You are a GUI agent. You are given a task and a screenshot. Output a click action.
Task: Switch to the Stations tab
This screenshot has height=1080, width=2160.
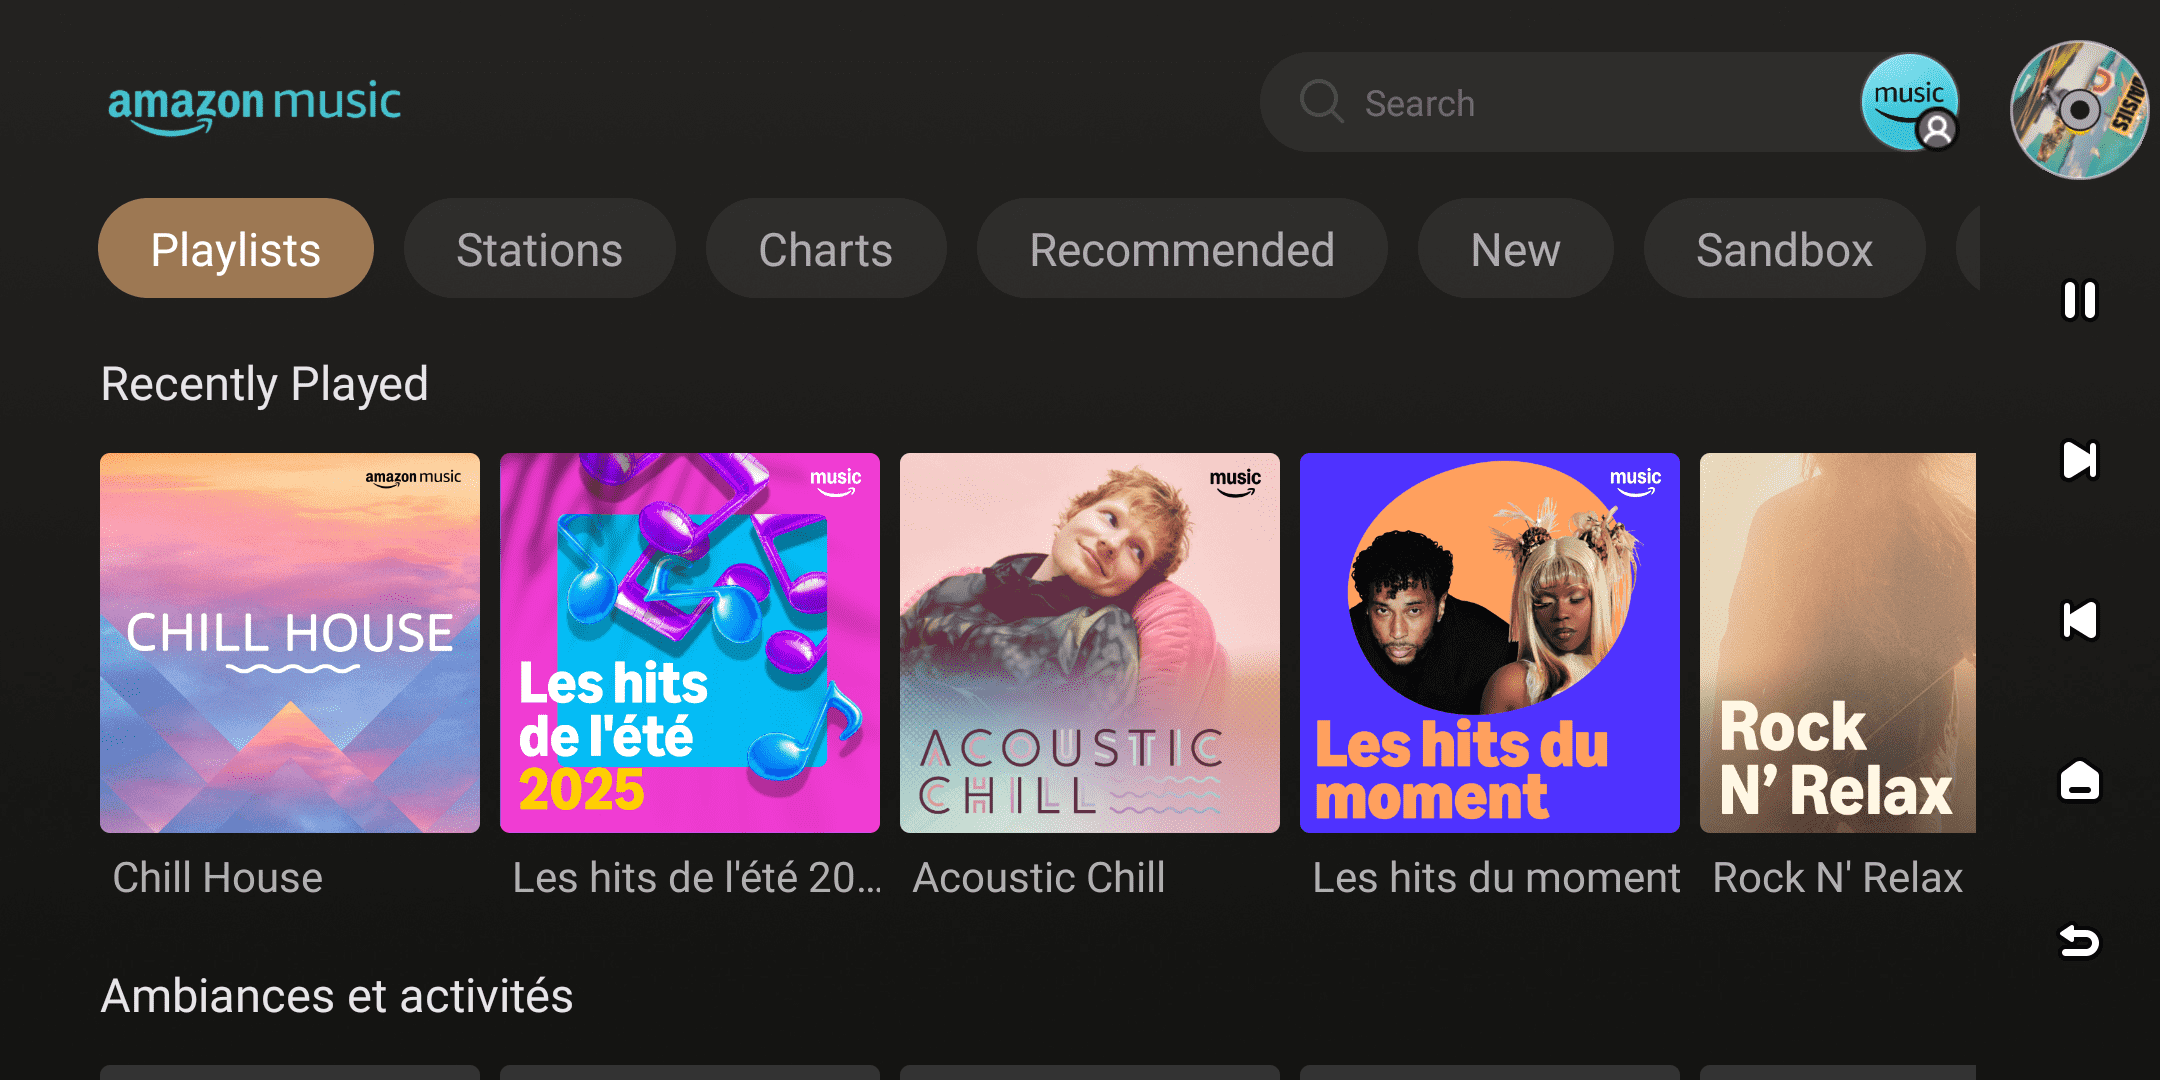[x=540, y=249]
